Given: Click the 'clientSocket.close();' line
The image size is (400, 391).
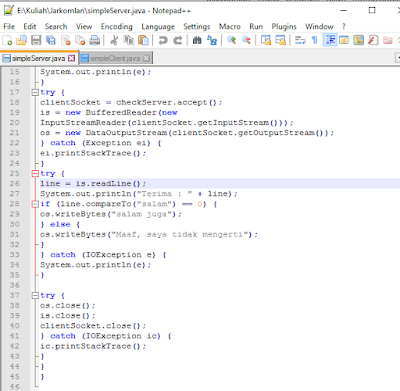Looking at the screenshot, I should click(x=93, y=326).
